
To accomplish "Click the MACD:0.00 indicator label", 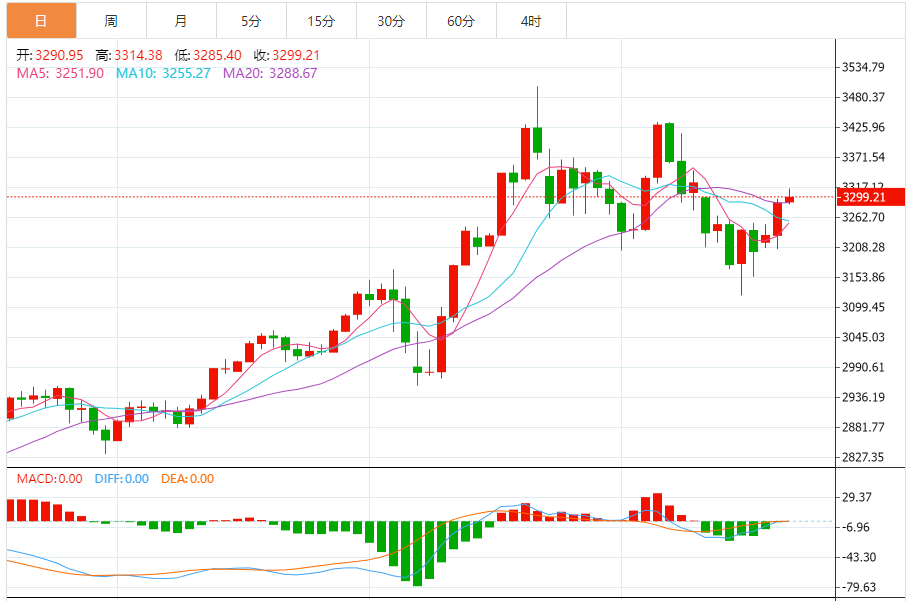I will click(x=49, y=479).
